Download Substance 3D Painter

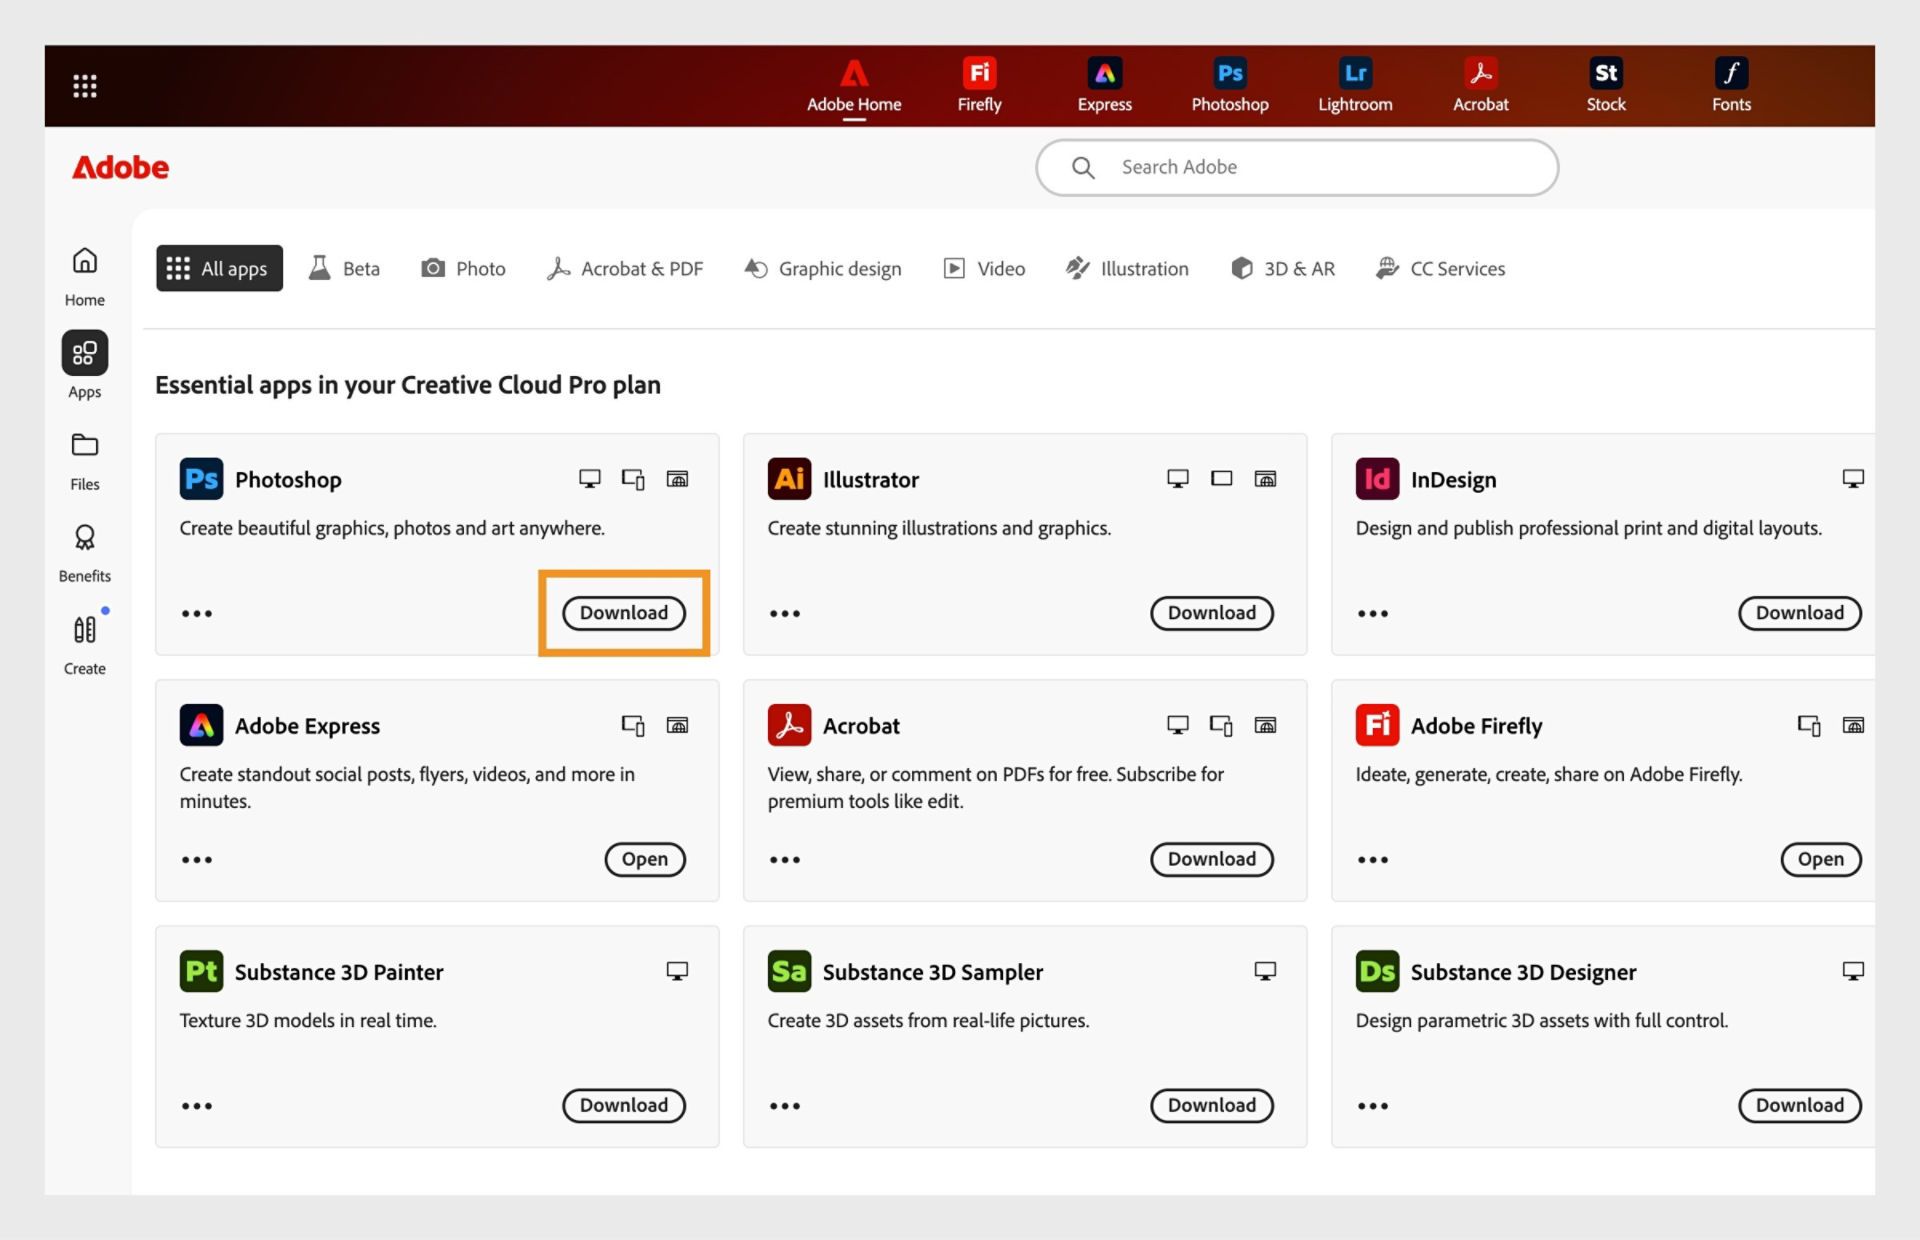coord(624,1105)
